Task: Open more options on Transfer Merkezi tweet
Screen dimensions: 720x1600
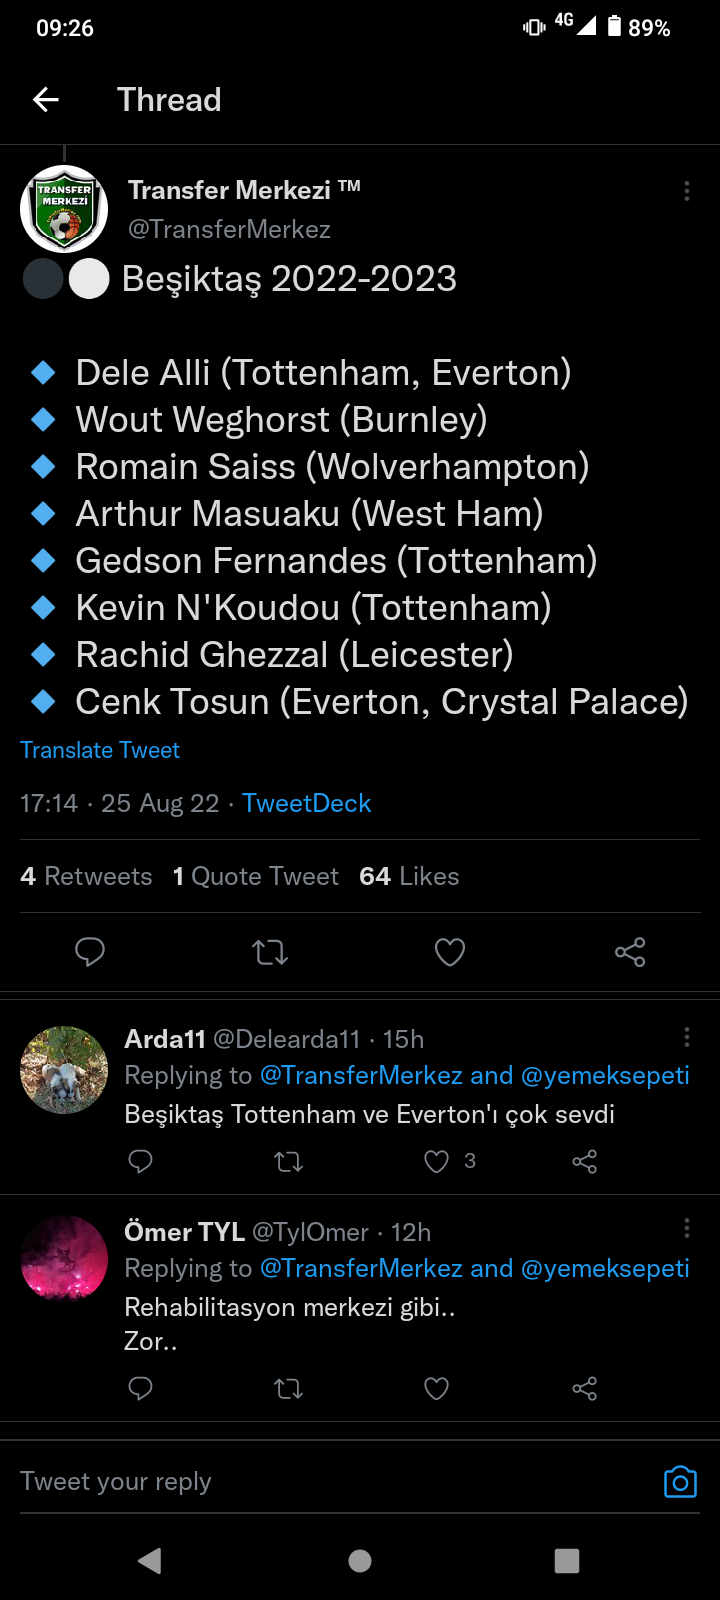Action: [x=687, y=191]
